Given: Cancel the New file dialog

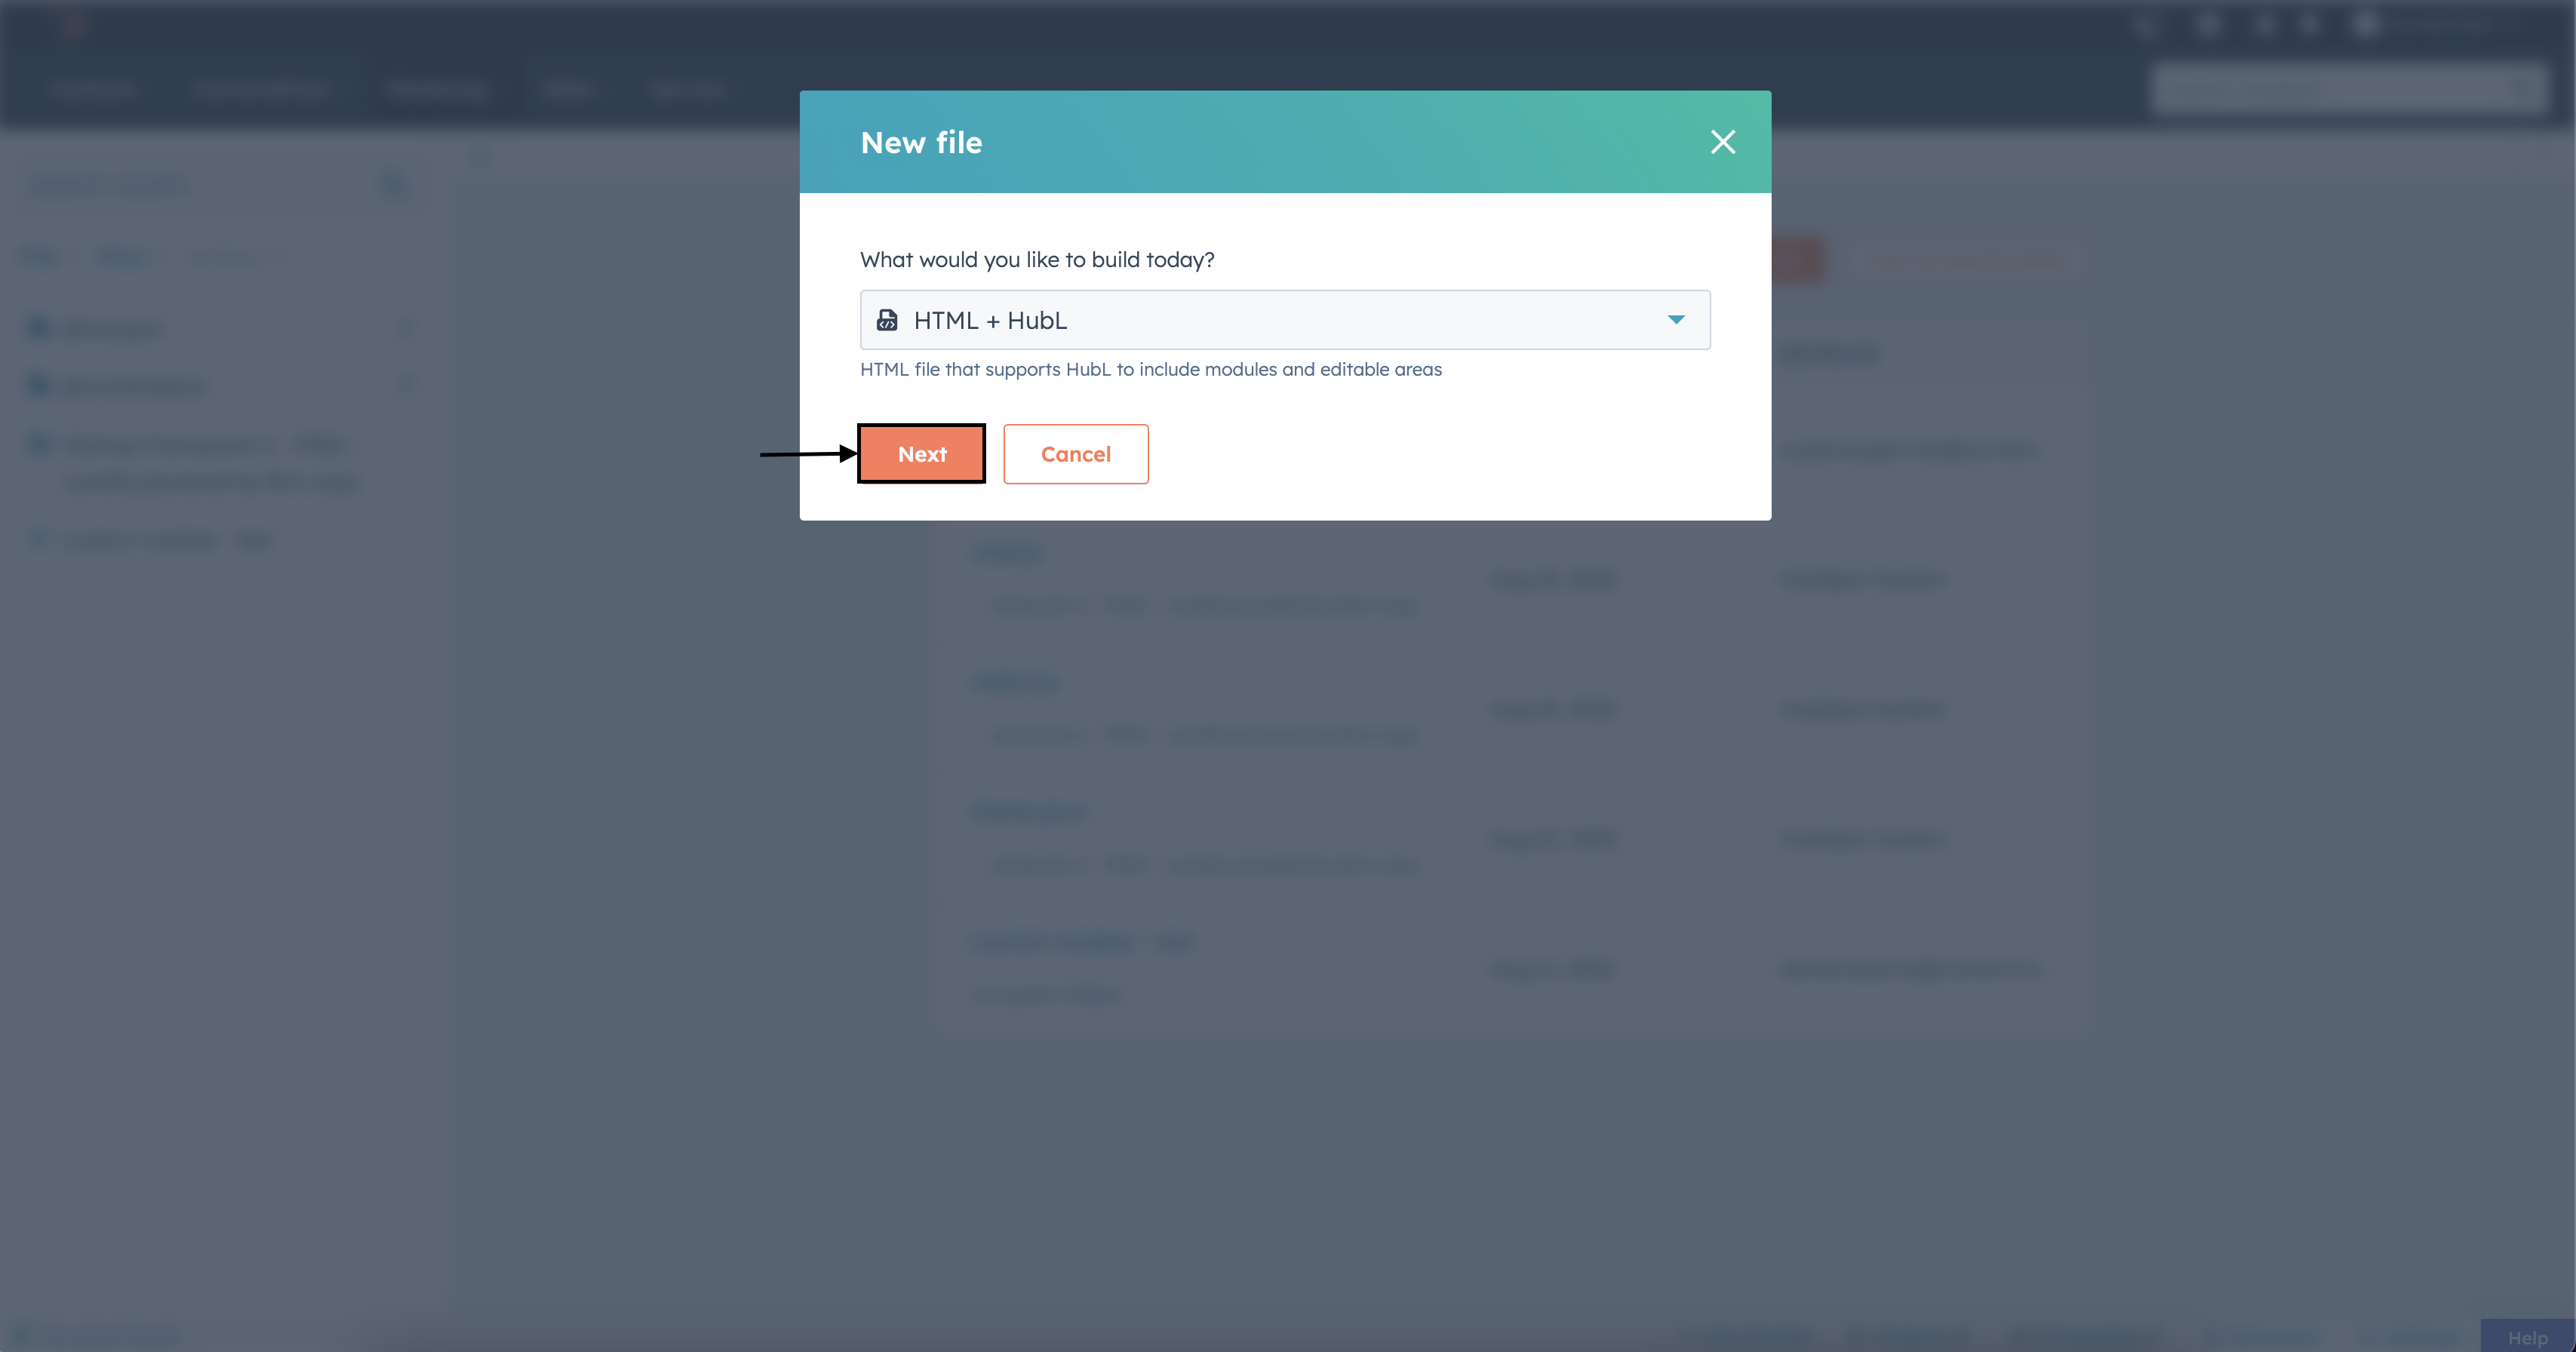Looking at the screenshot, I should point(1075,454).
